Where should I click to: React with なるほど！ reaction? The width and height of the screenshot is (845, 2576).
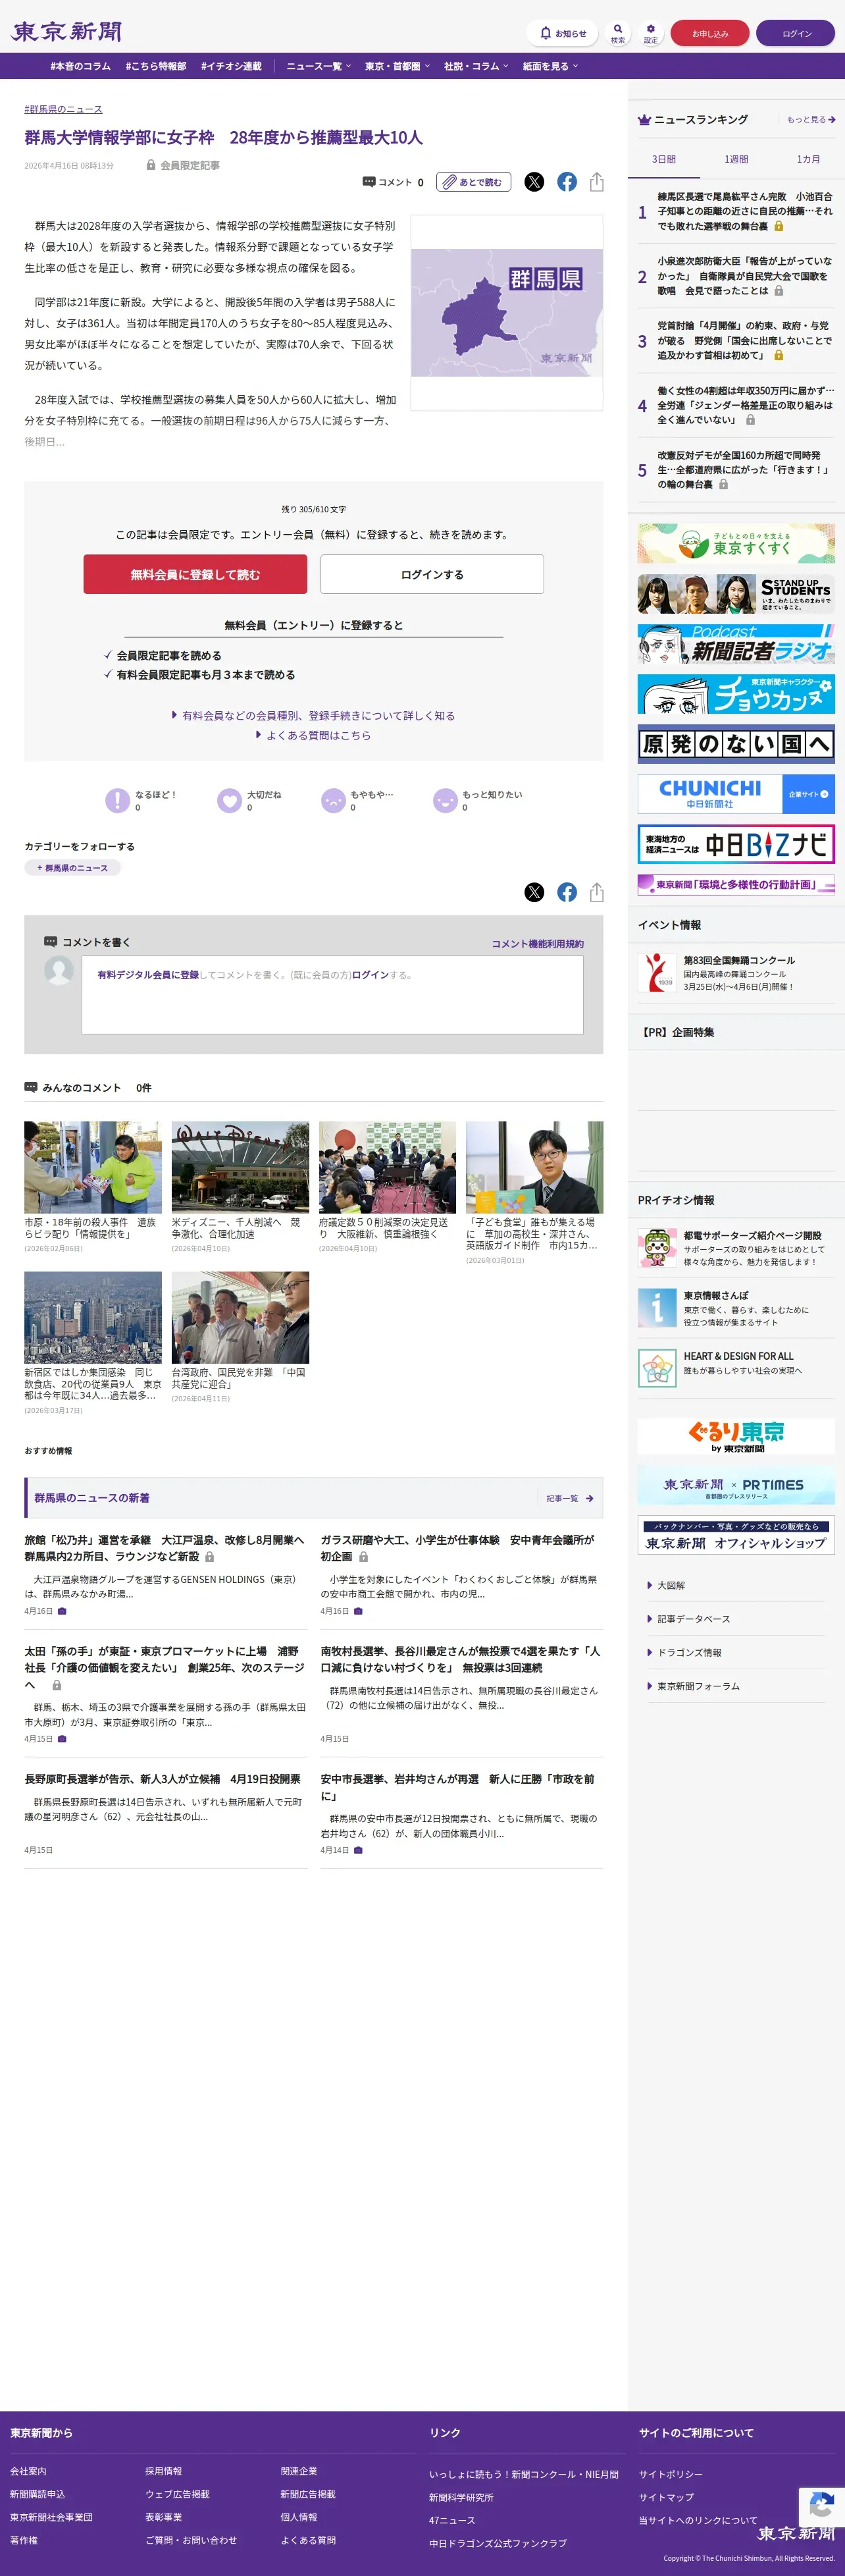coord(141,800)
